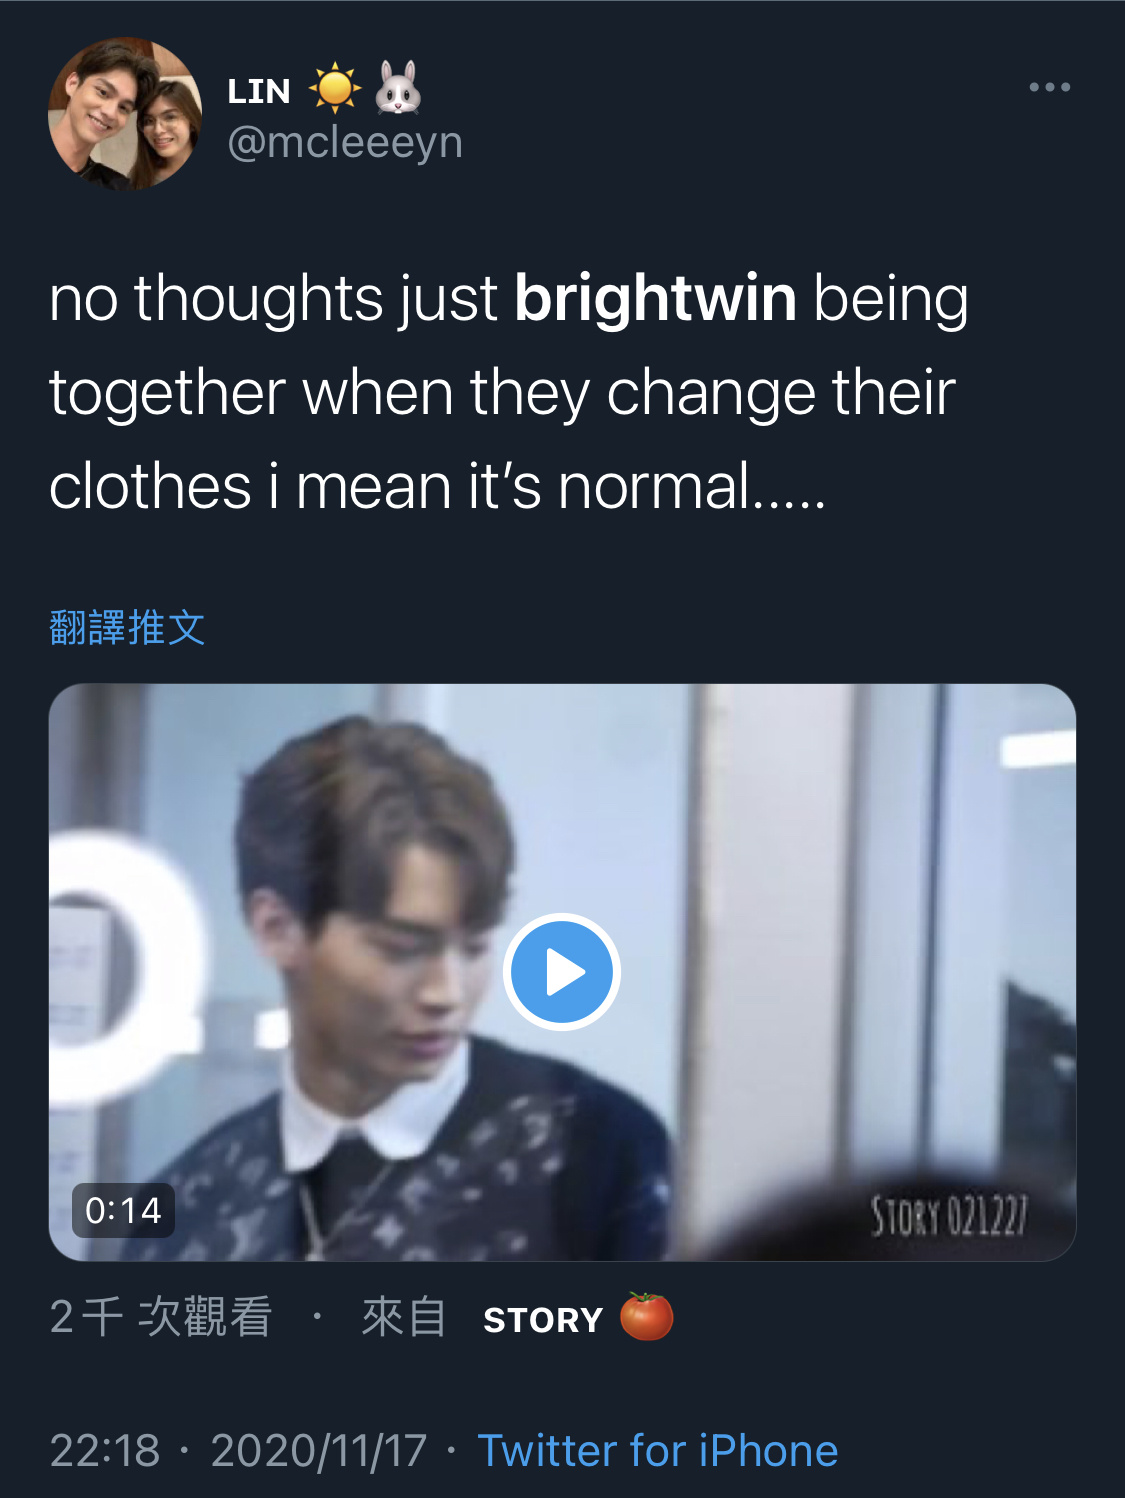
Task: Tap the @mcleeeyn username handle
Action: [x=345, y=142]
